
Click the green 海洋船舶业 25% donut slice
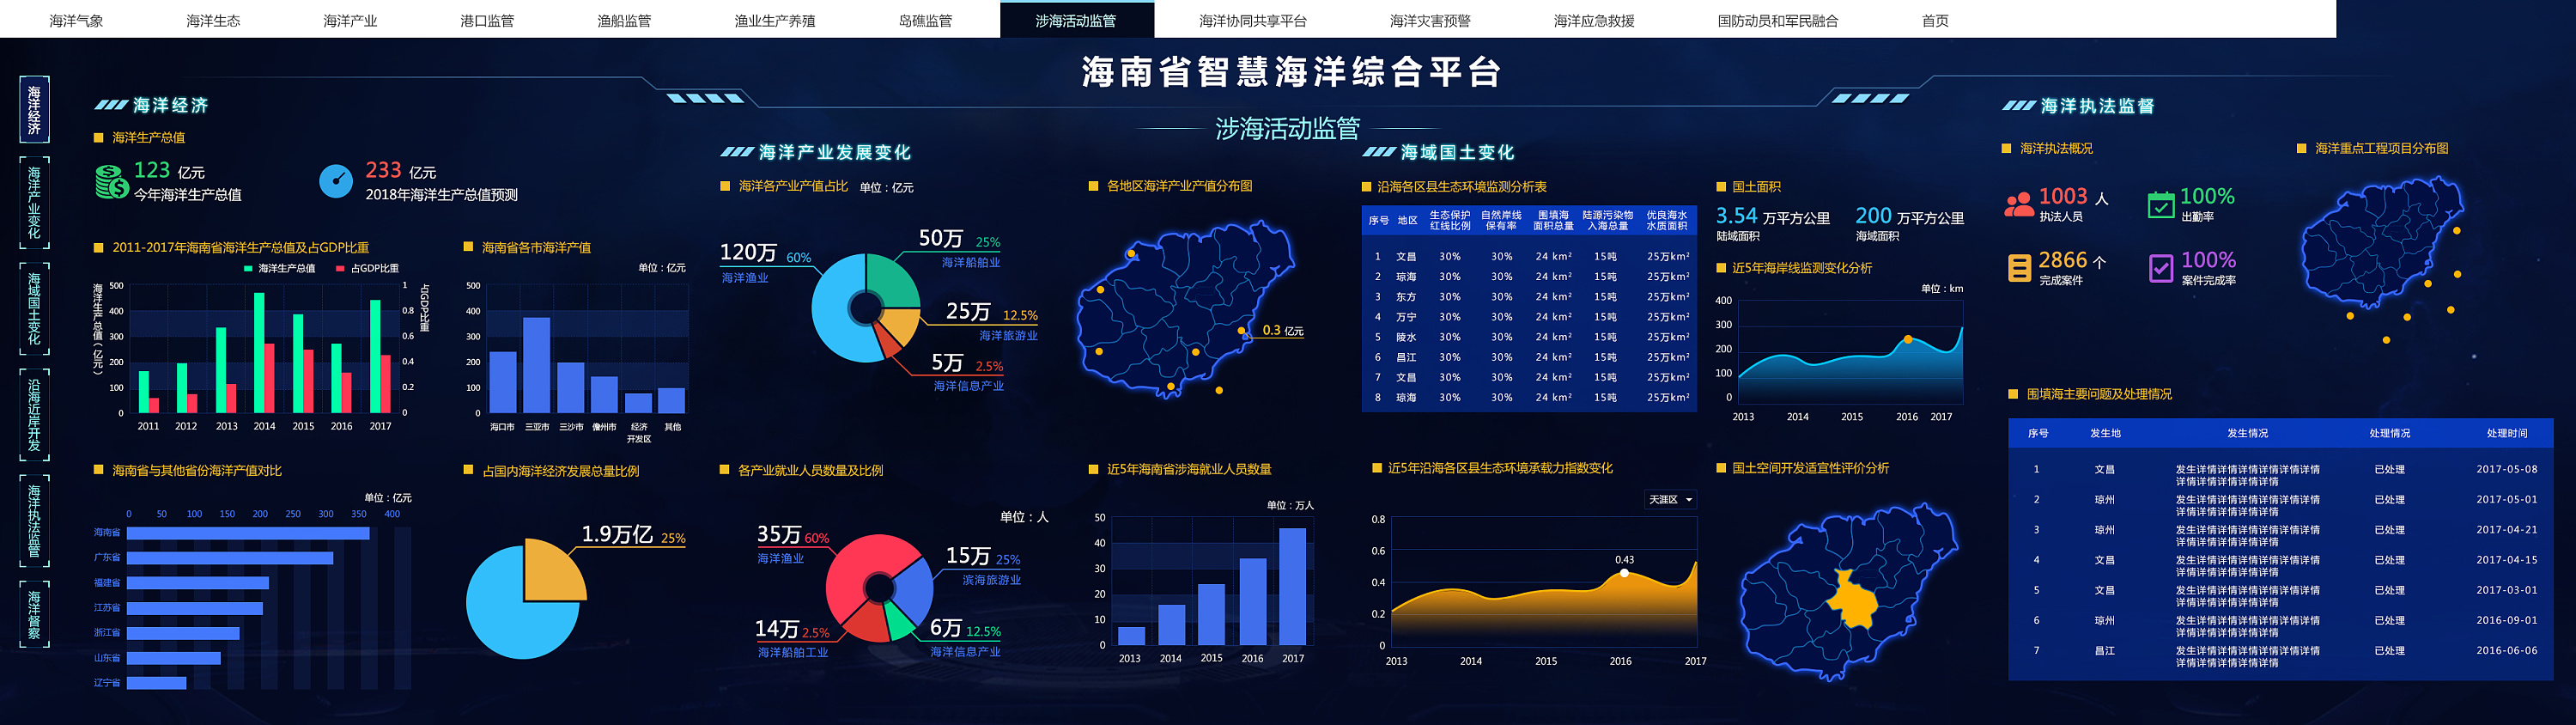(x=894, y=280)
